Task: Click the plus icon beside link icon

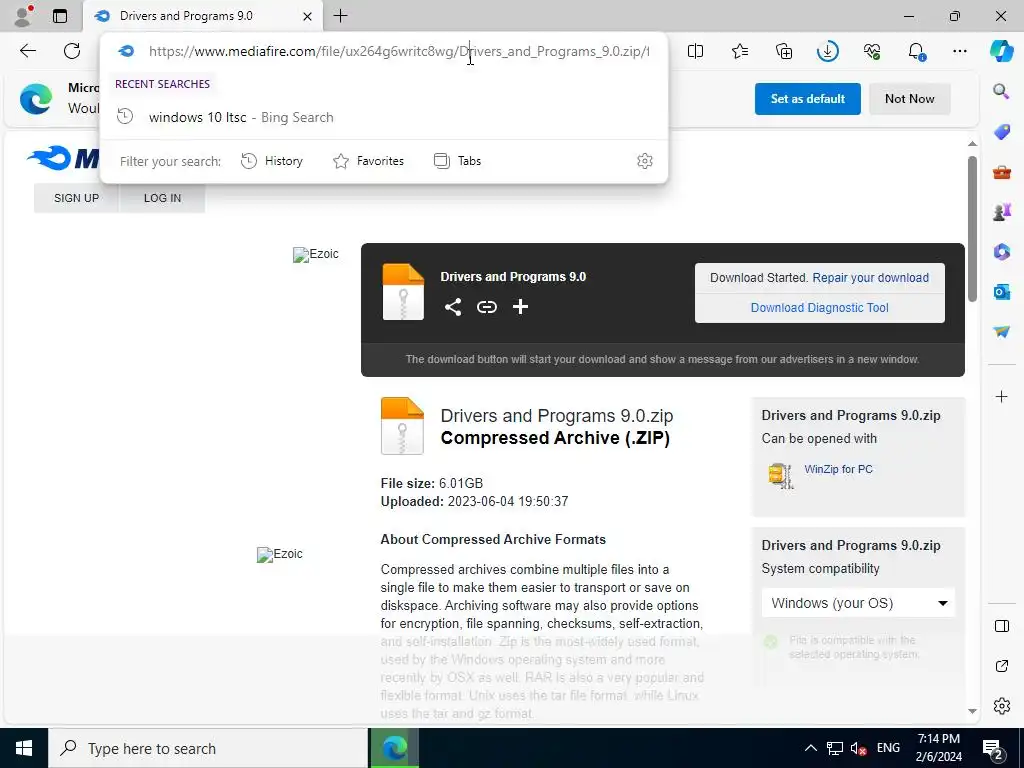Action: (520, 307)
